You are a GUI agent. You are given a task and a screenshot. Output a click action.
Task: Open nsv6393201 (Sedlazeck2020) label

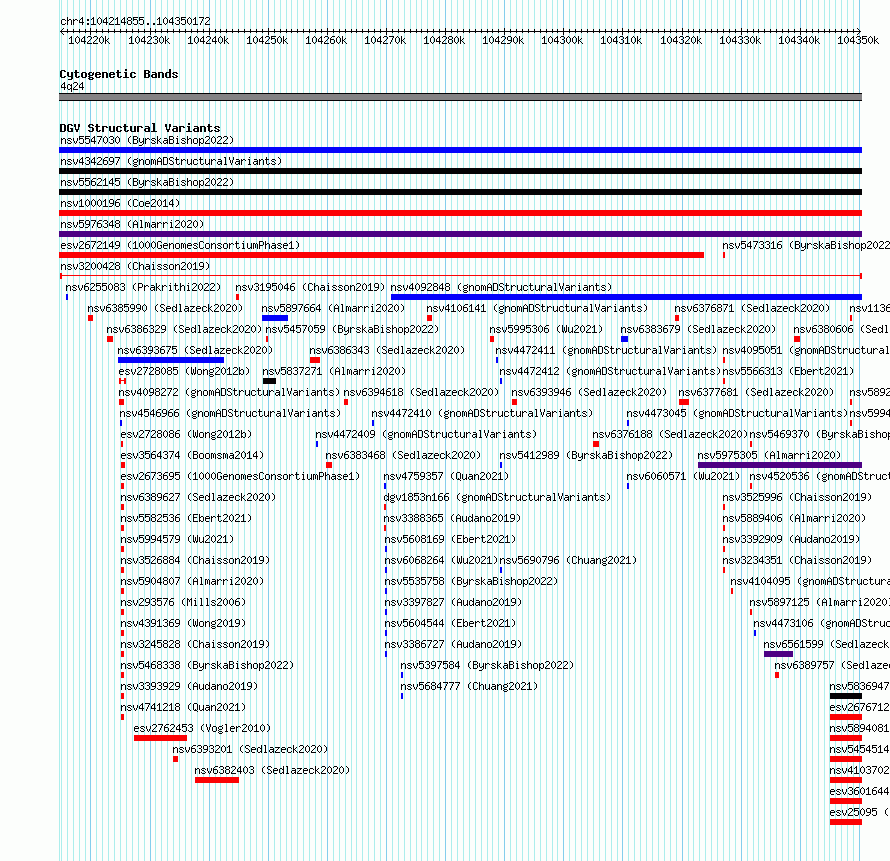pos(250,749)
